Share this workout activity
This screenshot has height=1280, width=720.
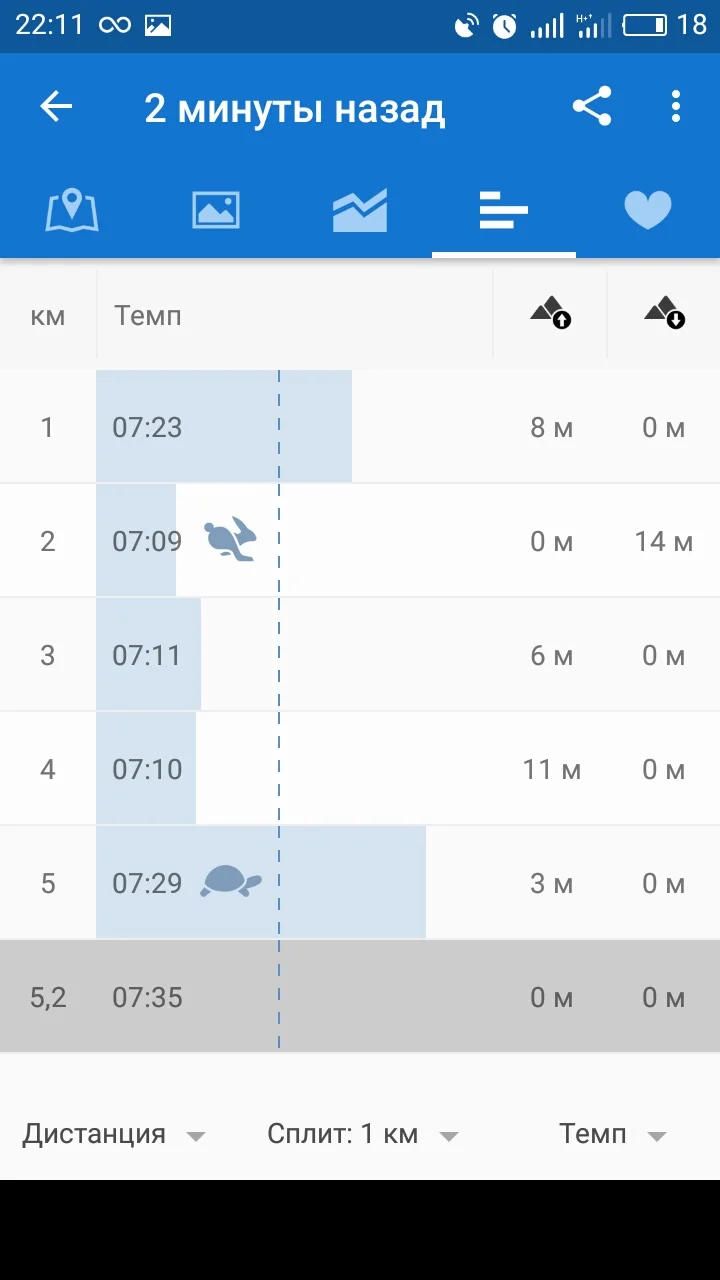point(591,107)
